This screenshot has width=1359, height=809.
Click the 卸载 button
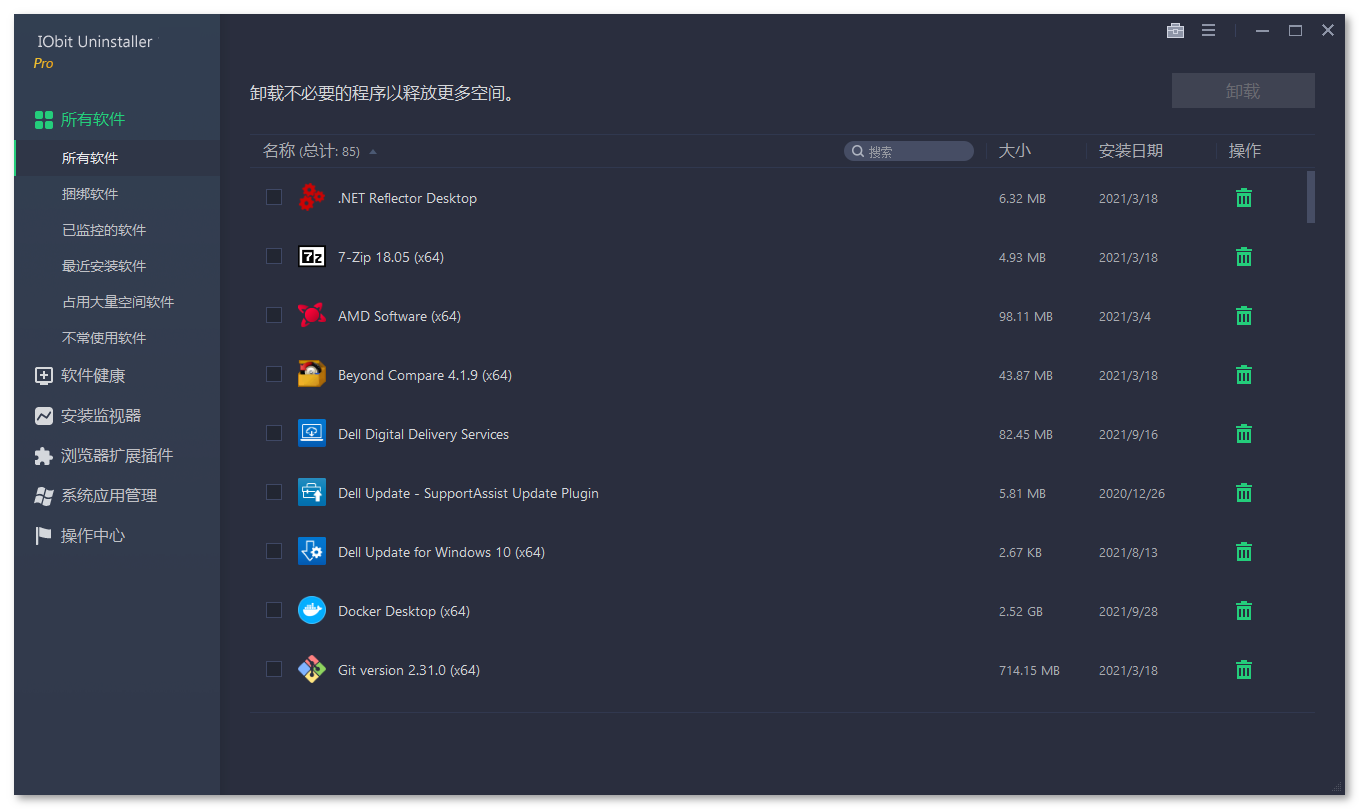tap(1243, 91)
